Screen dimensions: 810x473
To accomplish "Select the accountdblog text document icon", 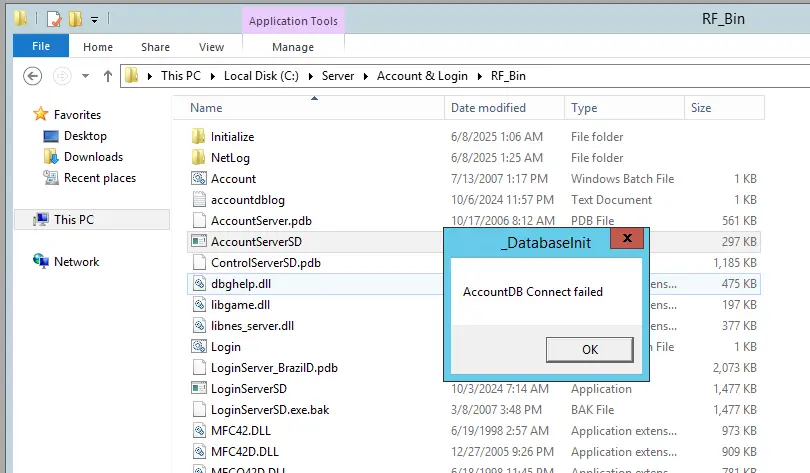I will click(x=199, y=199).
